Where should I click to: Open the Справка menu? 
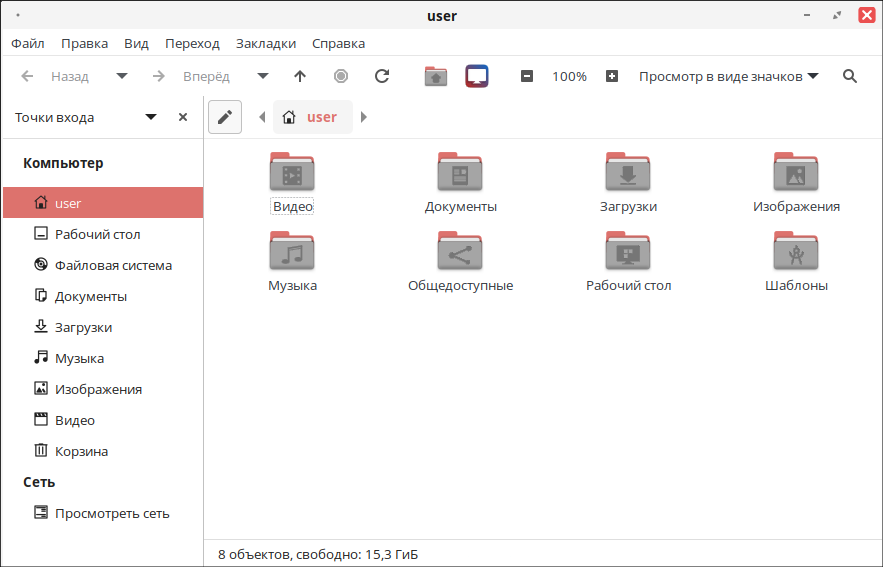338,43
